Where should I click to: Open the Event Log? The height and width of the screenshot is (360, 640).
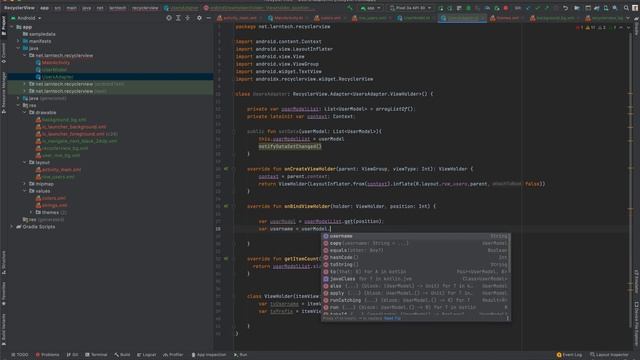(x=569, y=355)
